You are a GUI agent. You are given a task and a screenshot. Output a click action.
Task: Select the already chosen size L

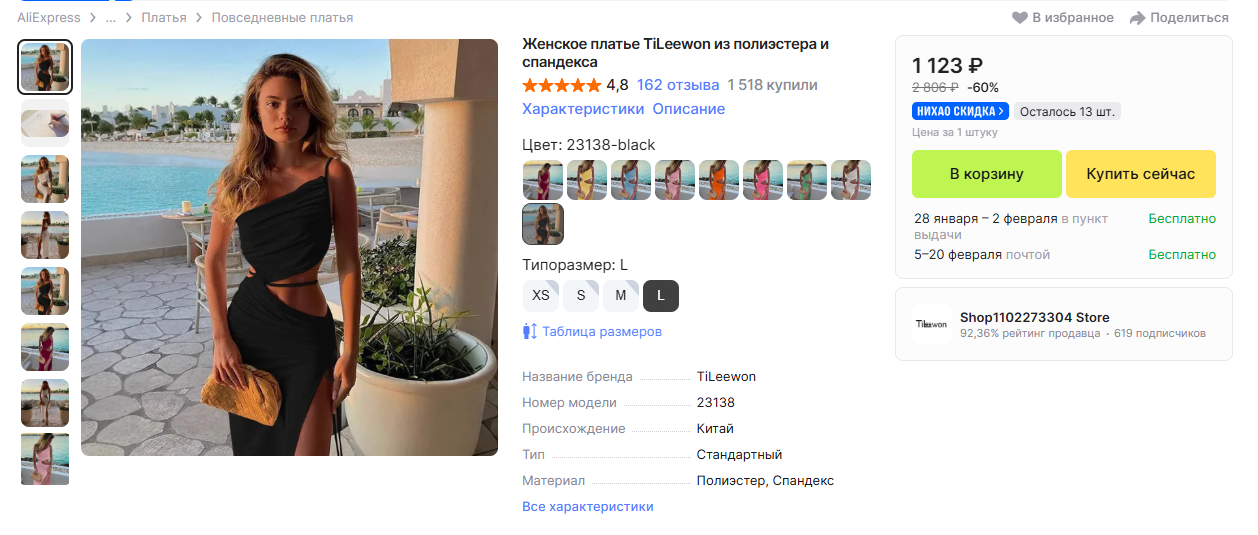[661, 295]
